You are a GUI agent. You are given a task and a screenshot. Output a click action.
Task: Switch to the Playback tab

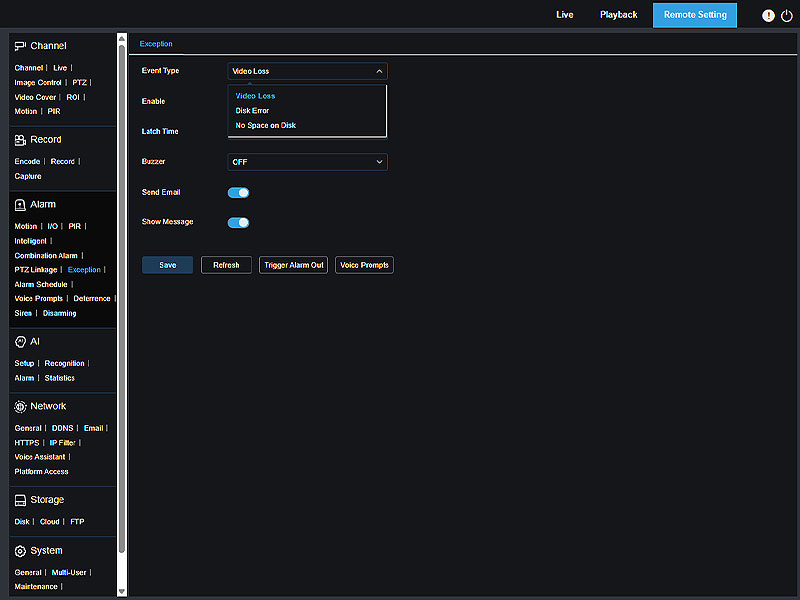coord(618,15)
